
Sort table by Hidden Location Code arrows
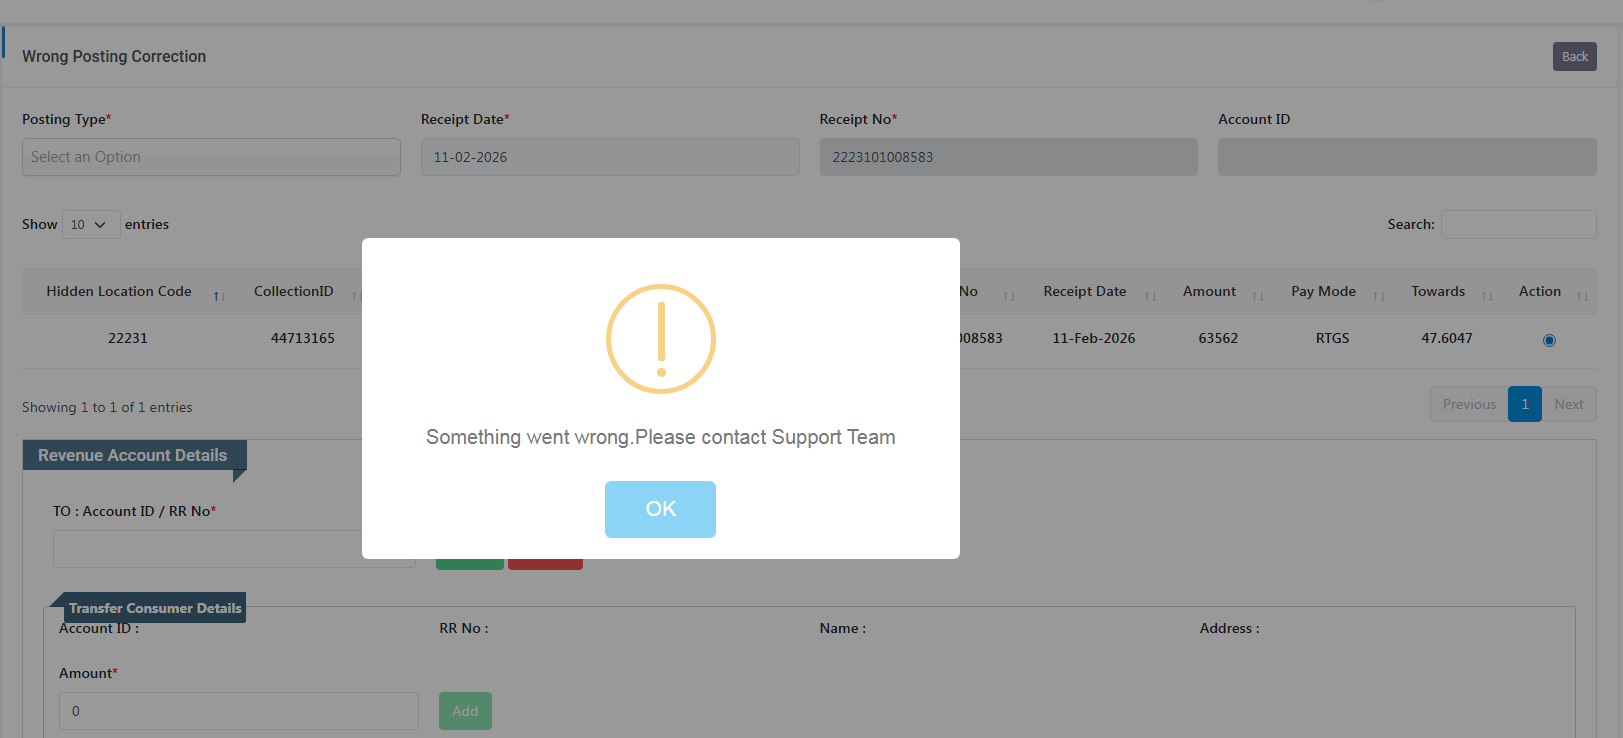[219, 296]
